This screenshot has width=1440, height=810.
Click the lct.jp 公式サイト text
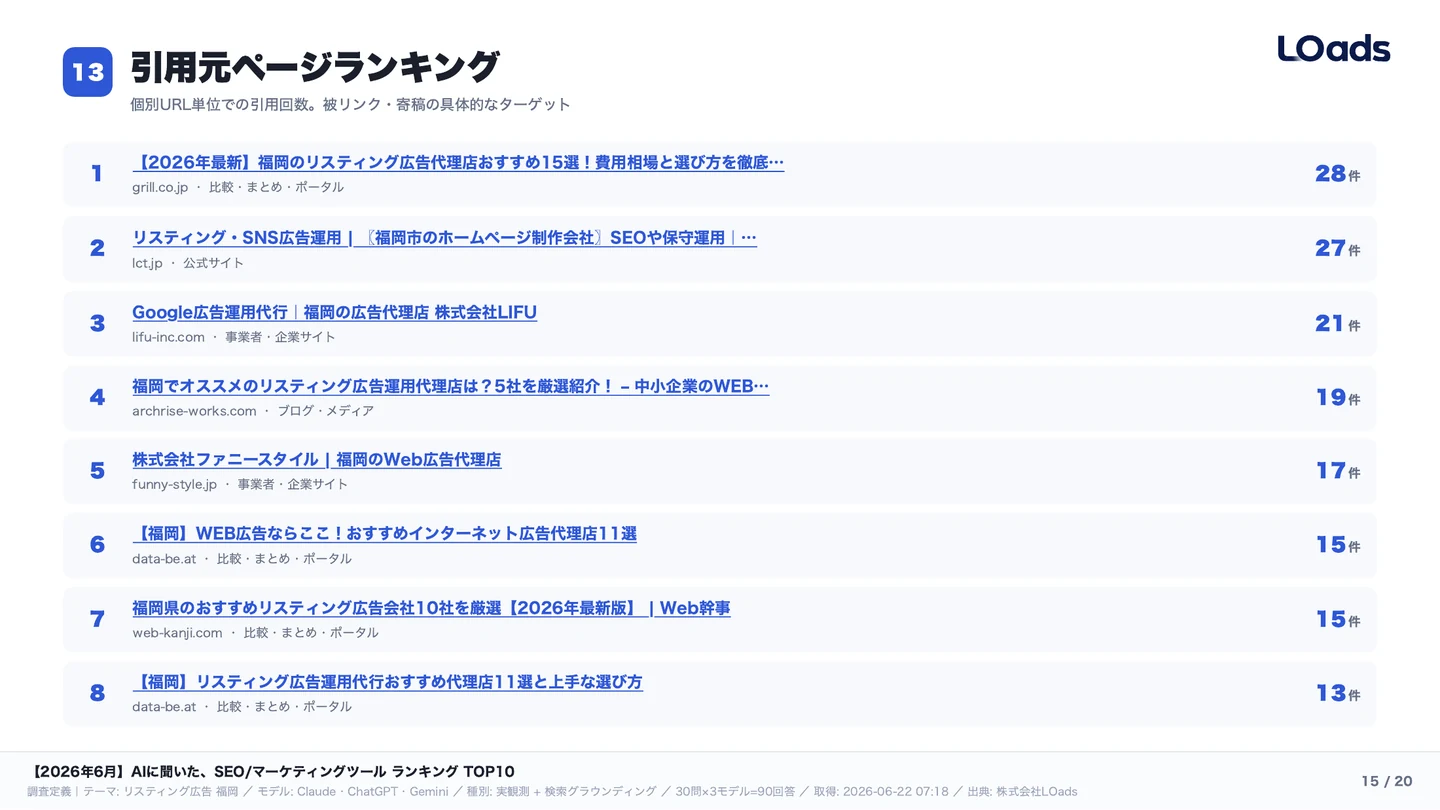188,263
